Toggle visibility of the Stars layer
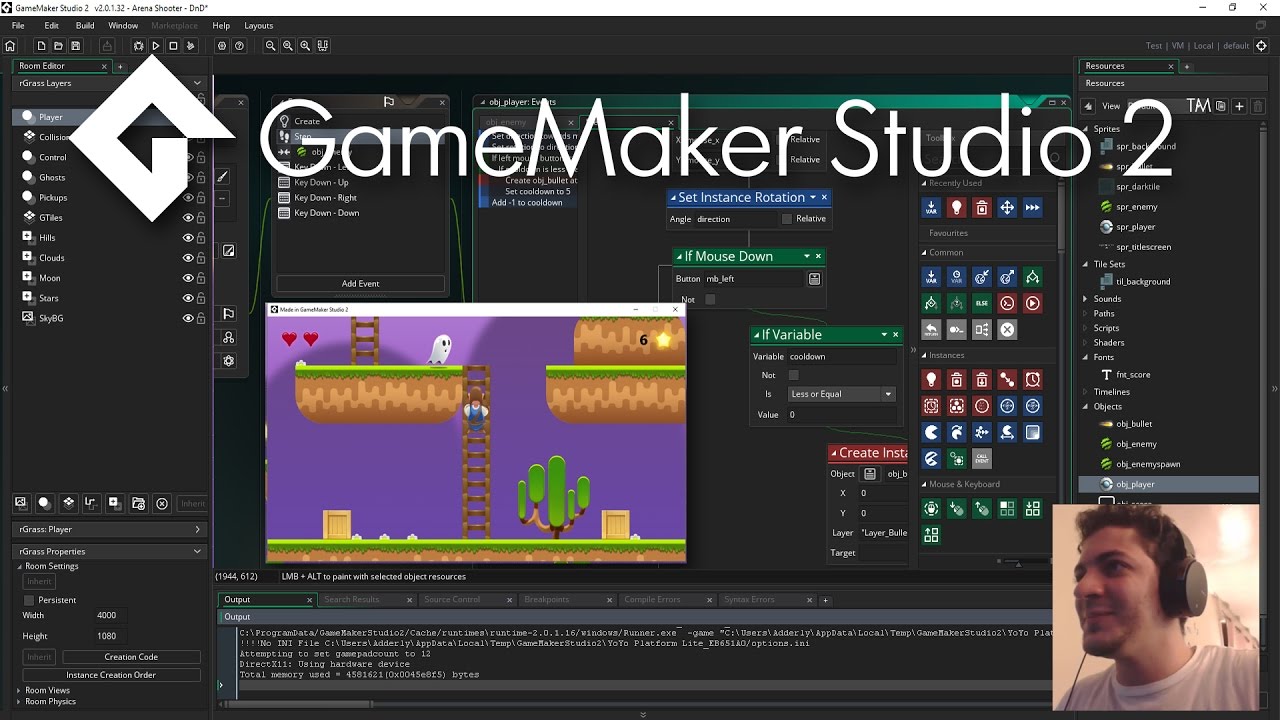Viewport: 1280px width, 720px height. coord(188,298)
